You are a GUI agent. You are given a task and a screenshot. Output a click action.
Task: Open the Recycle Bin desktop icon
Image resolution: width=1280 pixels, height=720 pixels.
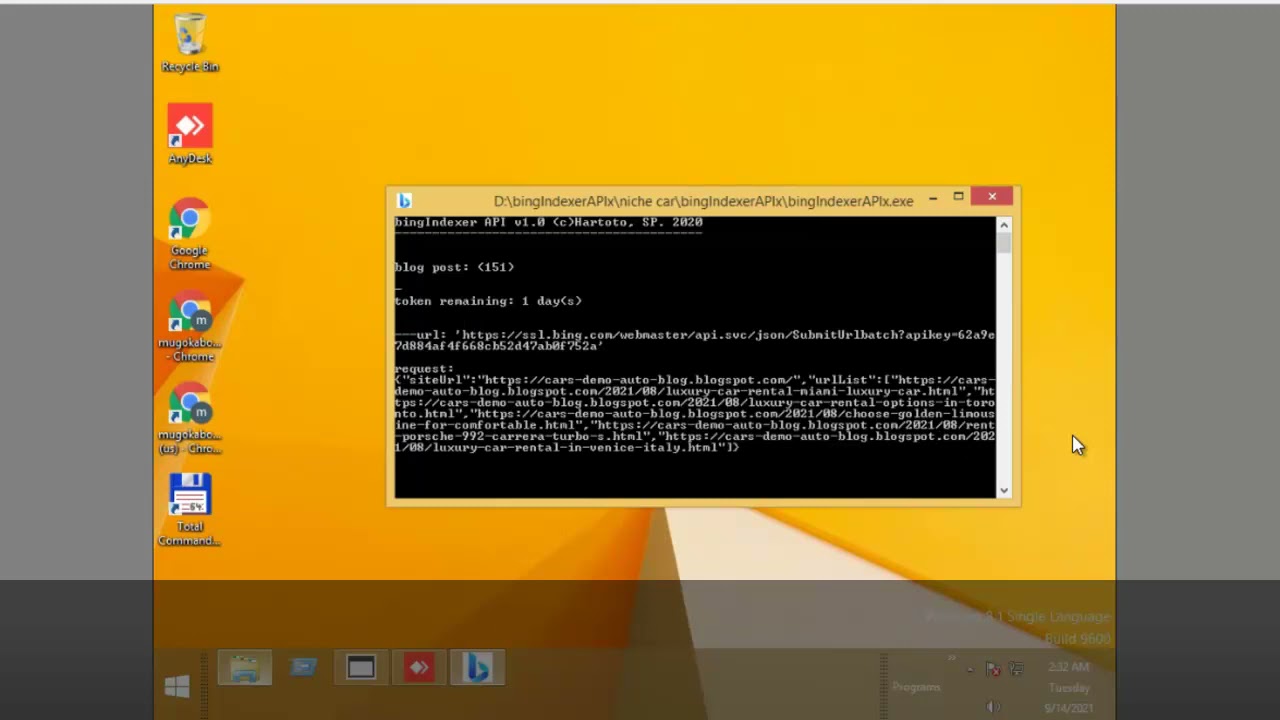click(190, 43)
